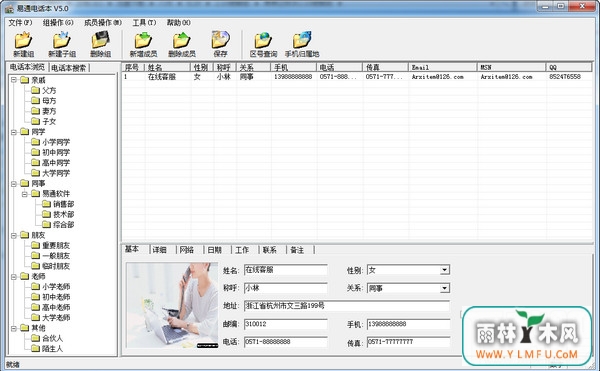Select the 一般朋友 folder
This screenshot has height=371, width=600.
pos(51,255)
